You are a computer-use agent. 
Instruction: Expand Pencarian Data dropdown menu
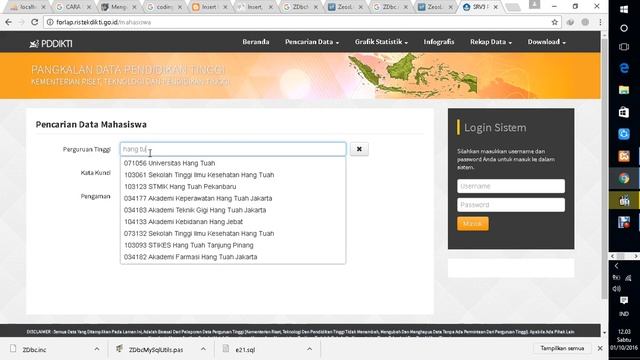click(312, 42)
